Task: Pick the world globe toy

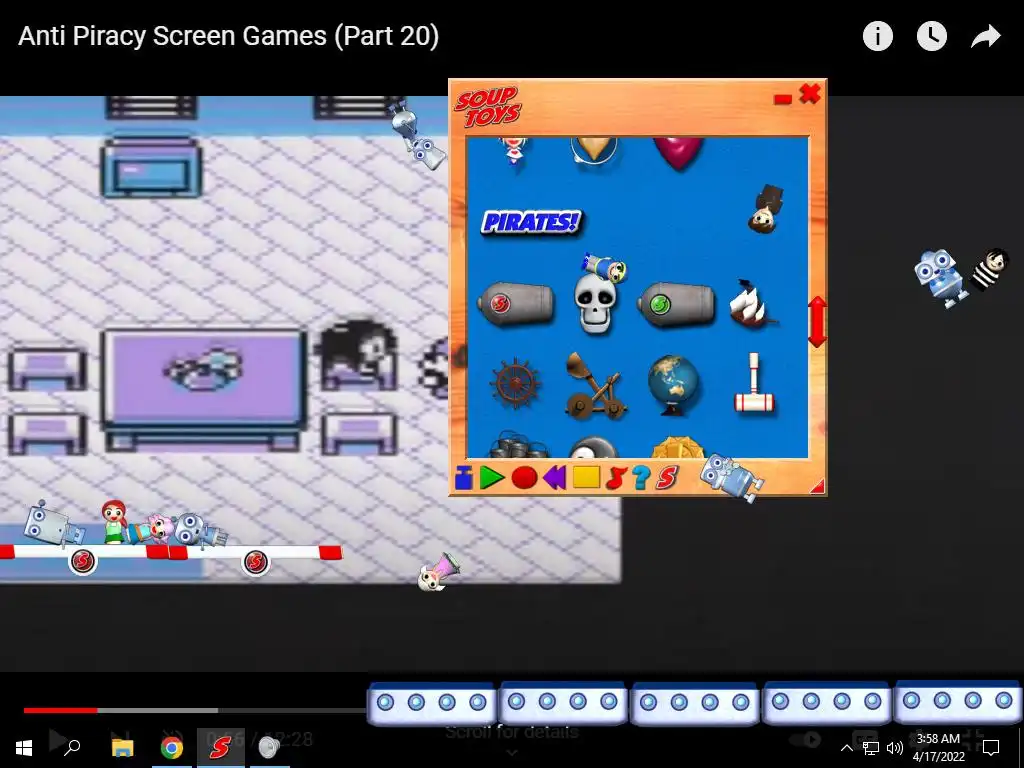Action: [673, 385]
